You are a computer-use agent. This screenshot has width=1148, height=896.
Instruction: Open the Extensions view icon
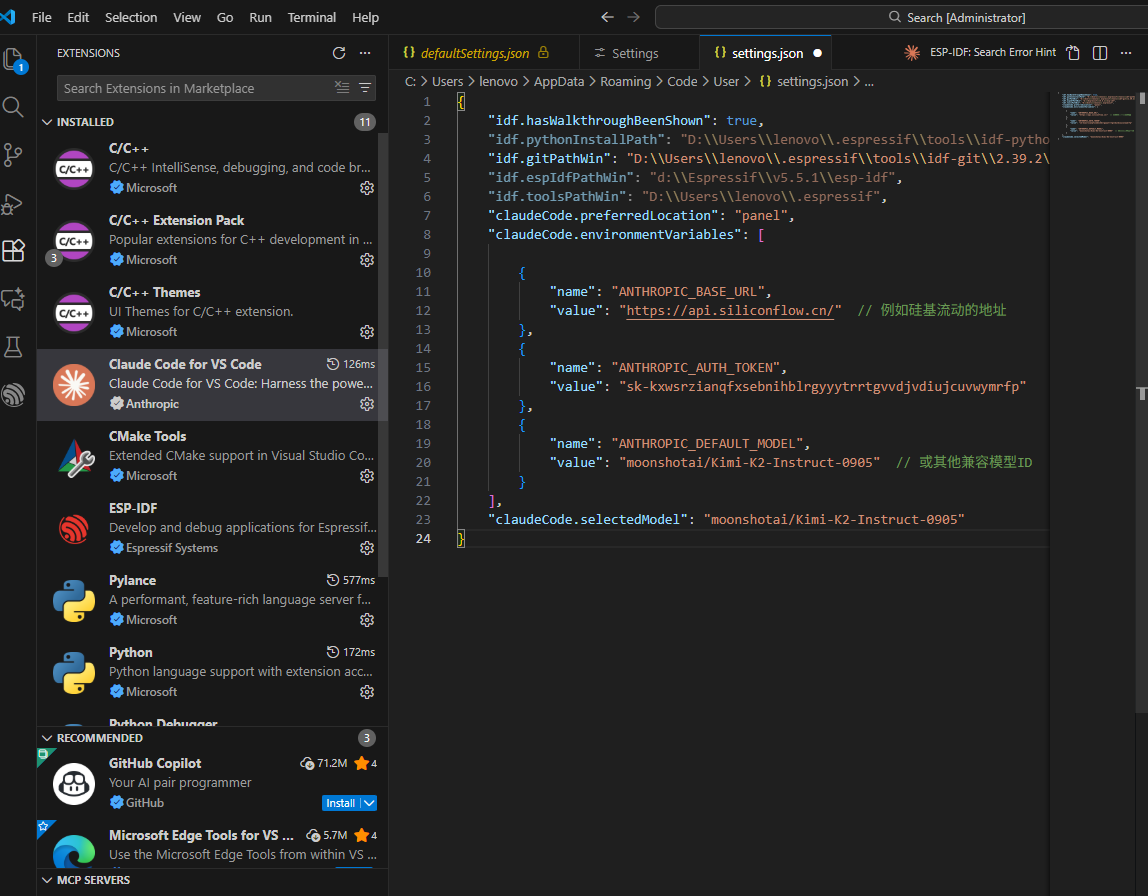14,250
